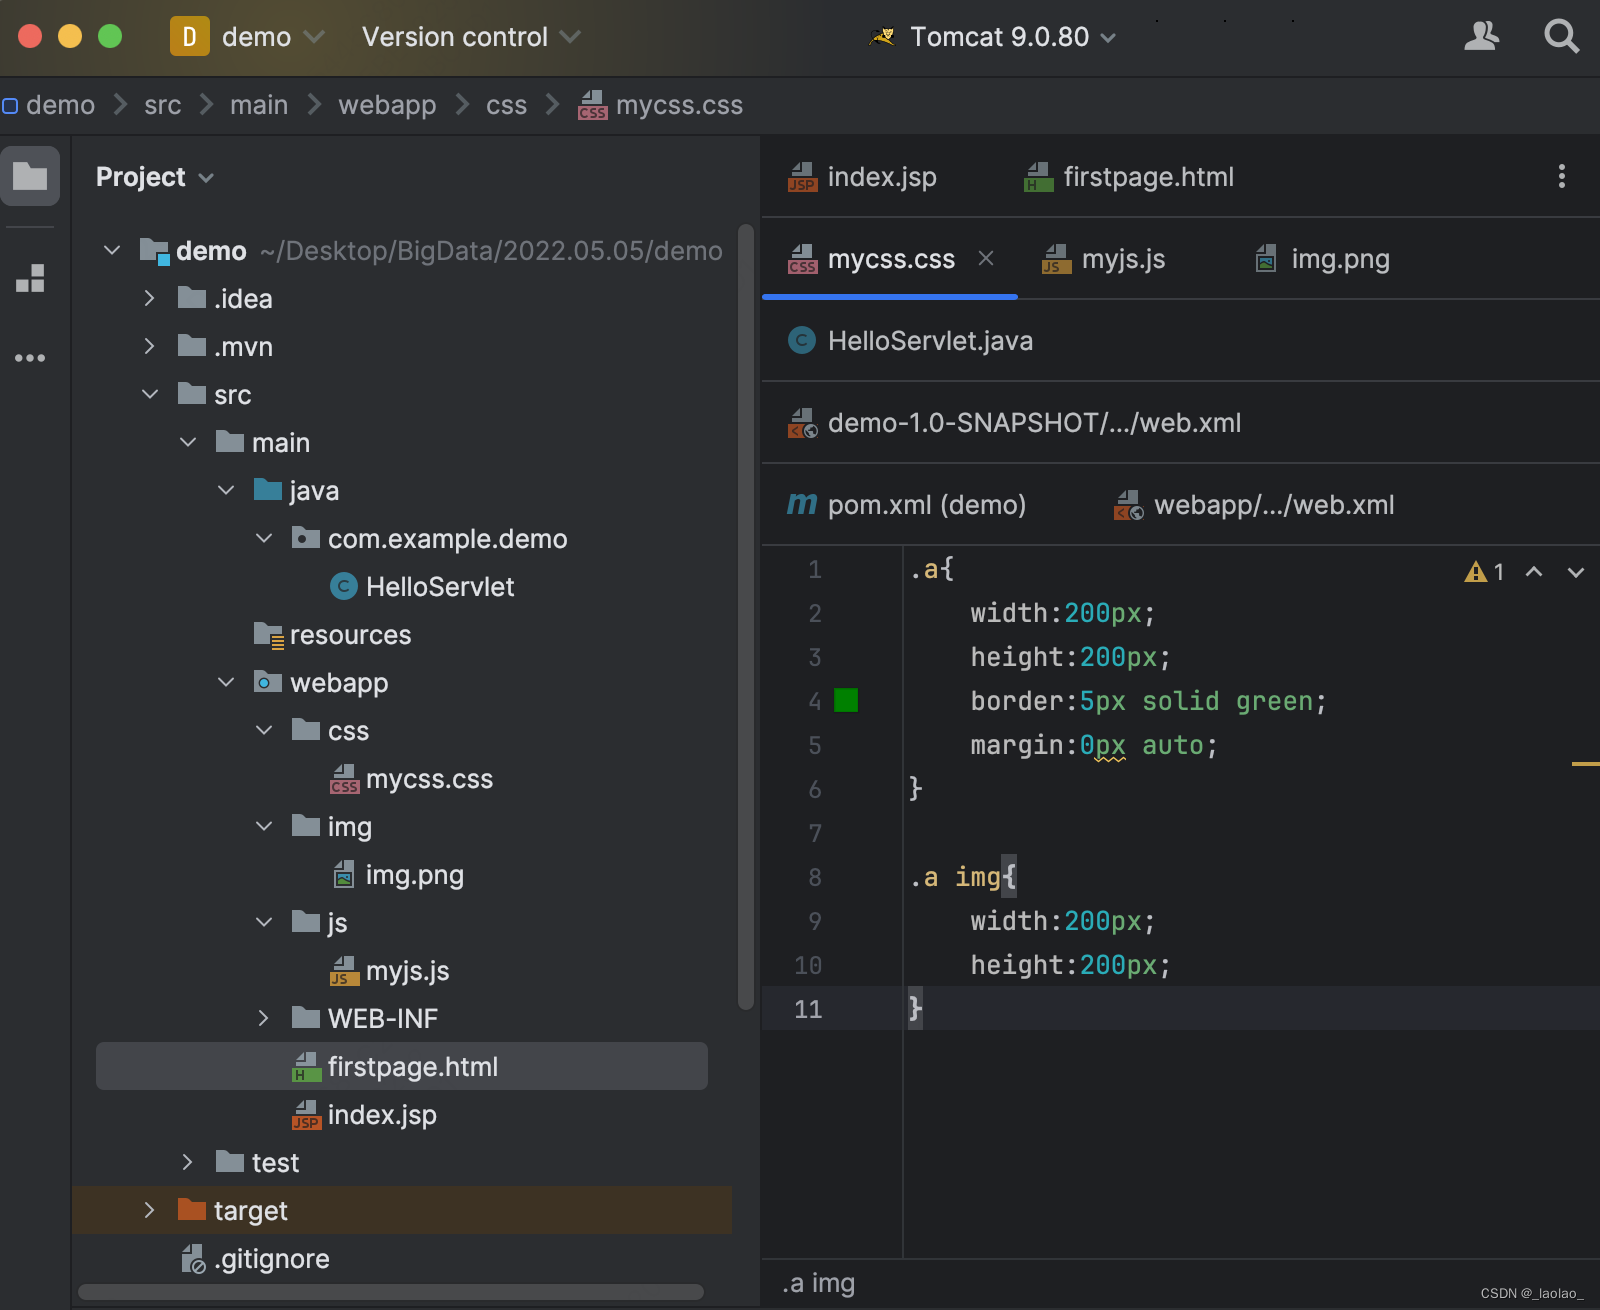This screenshot has width=1600, height=1310.
Task: Switch to the HelloServlet.java editor tab
Action: click(x=911, y=341)
